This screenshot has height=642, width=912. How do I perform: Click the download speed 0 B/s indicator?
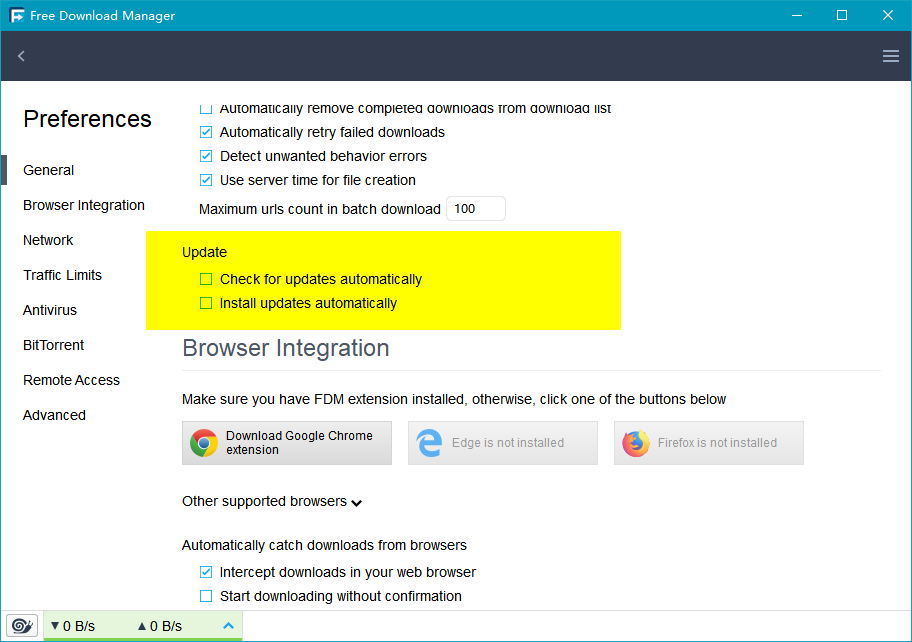click(x=73, y=626)
